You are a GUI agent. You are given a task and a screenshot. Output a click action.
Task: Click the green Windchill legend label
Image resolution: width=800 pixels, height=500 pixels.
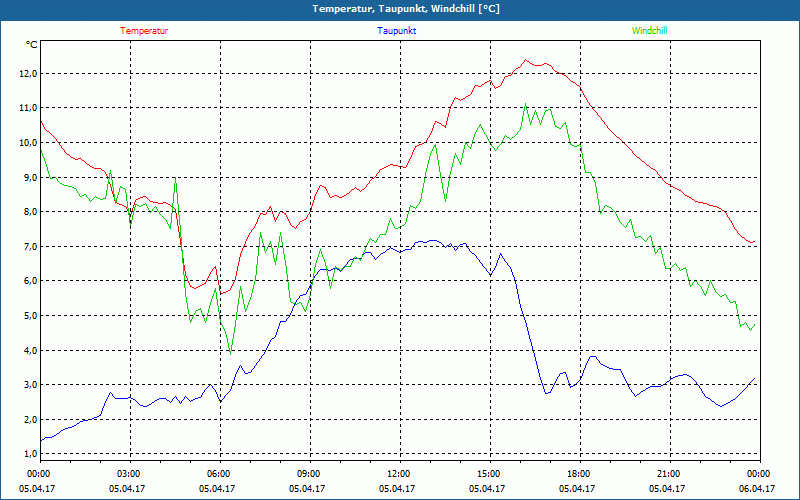coord(649,31)
